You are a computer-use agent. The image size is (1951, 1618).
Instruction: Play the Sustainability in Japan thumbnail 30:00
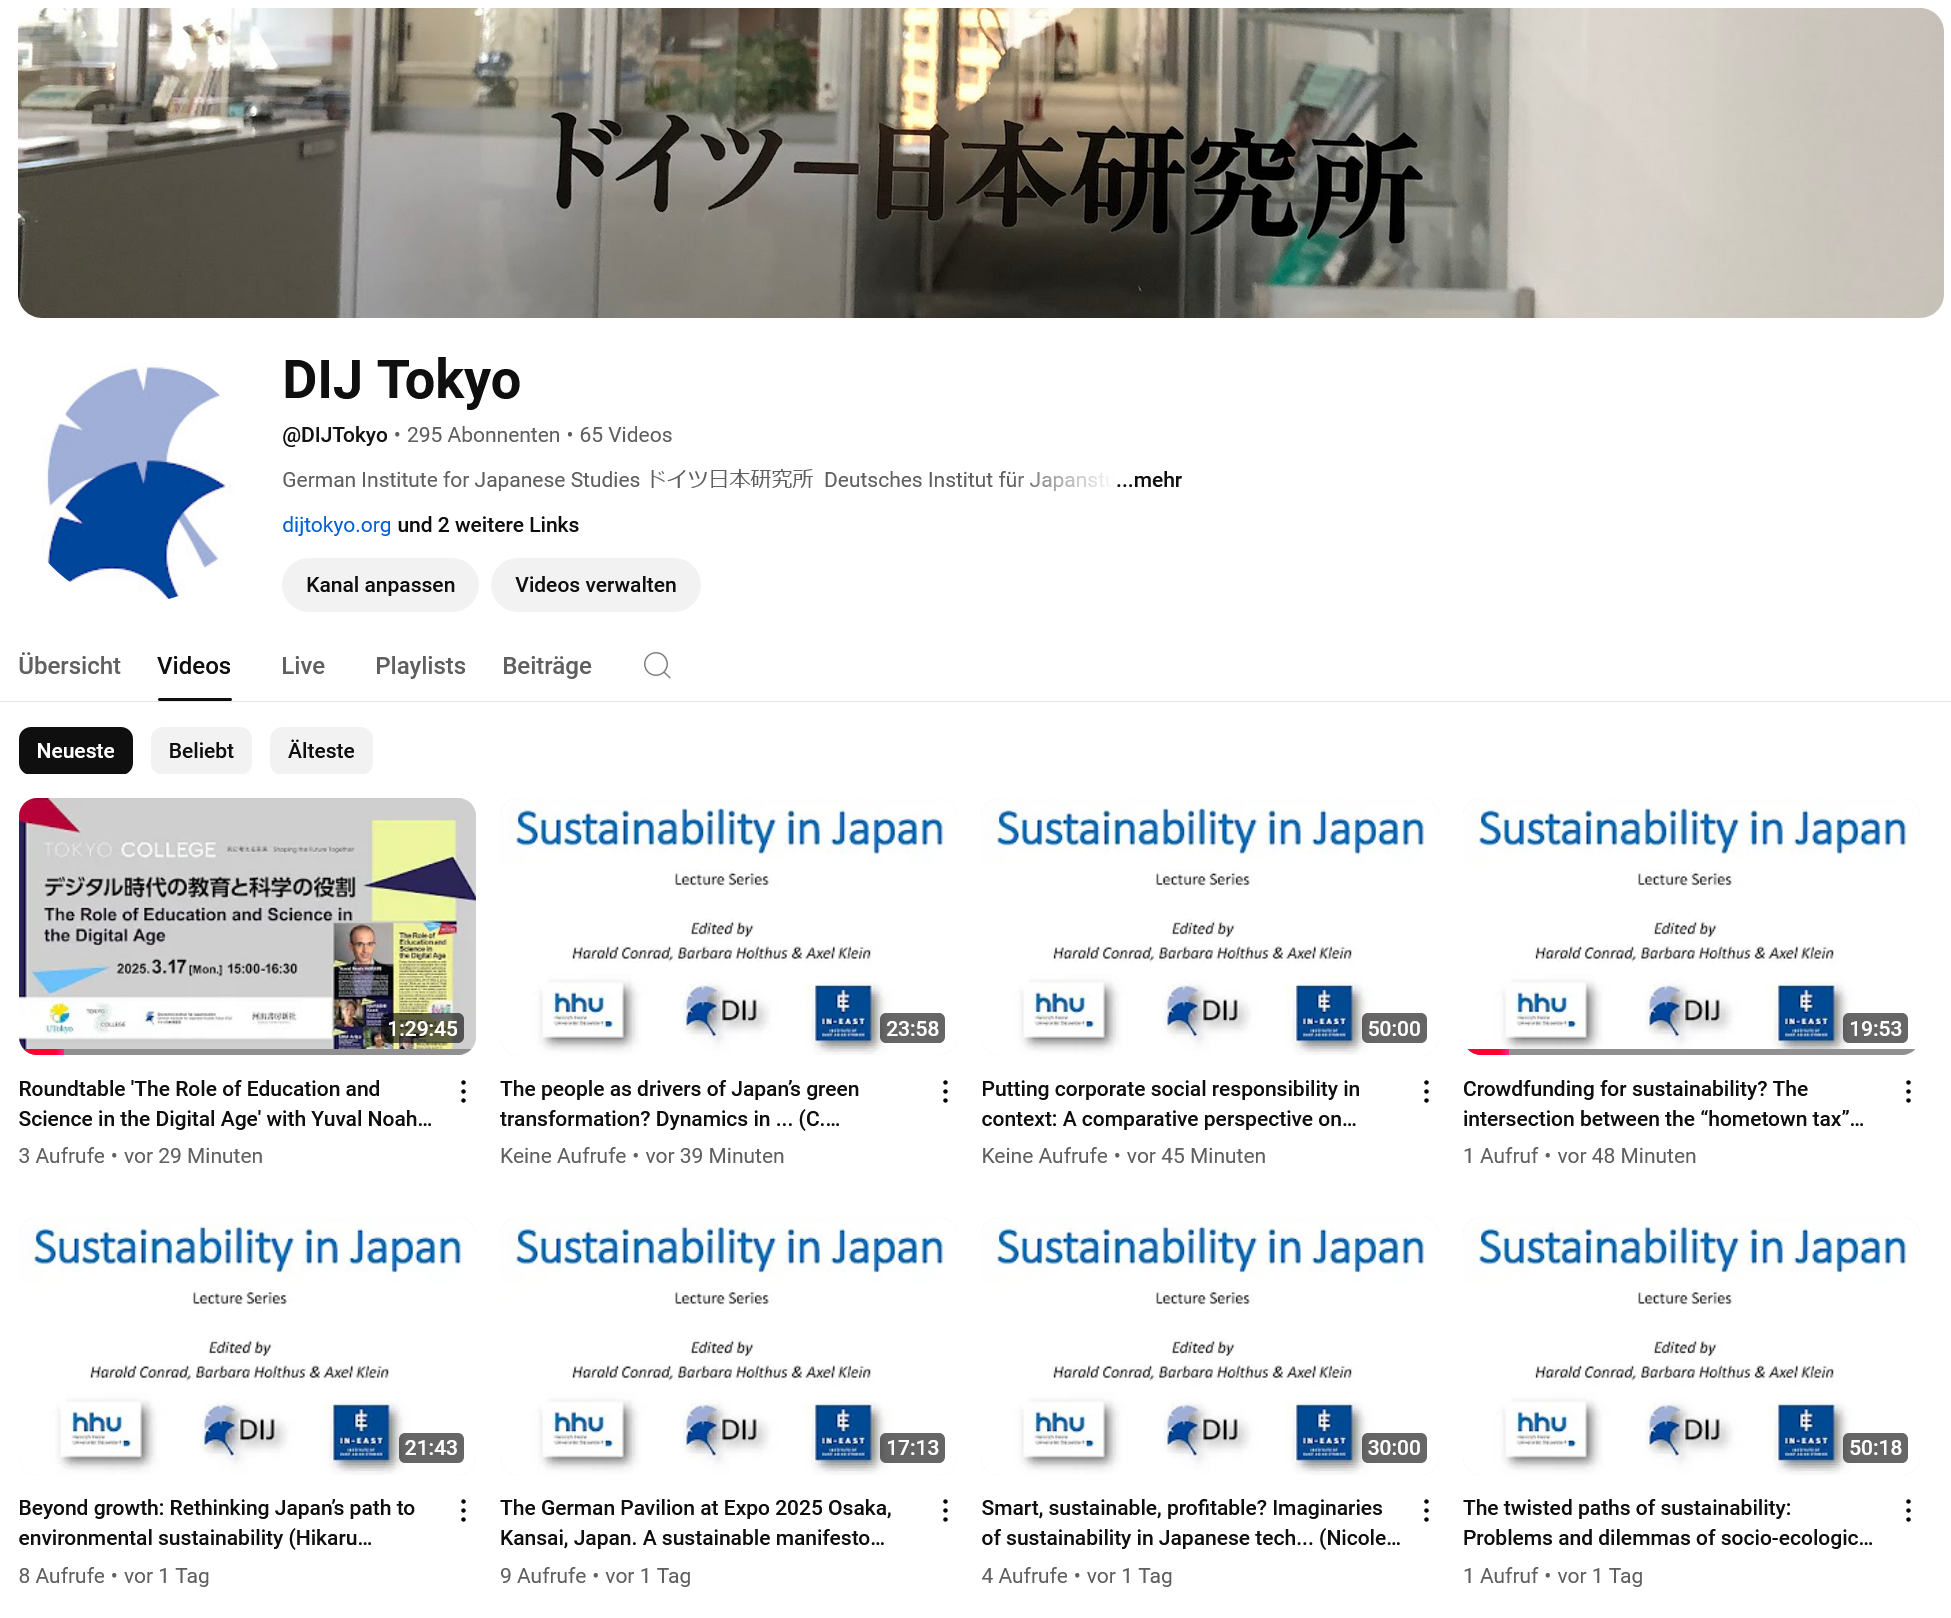click(1210, 1345)
